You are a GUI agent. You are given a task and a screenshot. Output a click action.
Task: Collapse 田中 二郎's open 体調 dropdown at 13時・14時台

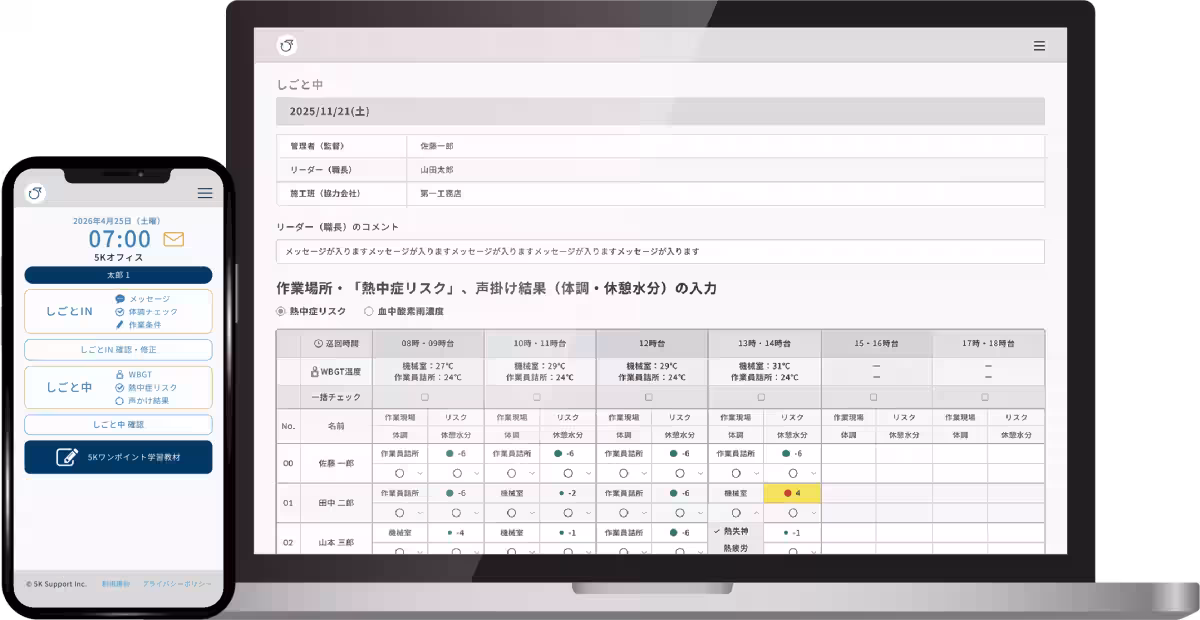click(736, 513)
